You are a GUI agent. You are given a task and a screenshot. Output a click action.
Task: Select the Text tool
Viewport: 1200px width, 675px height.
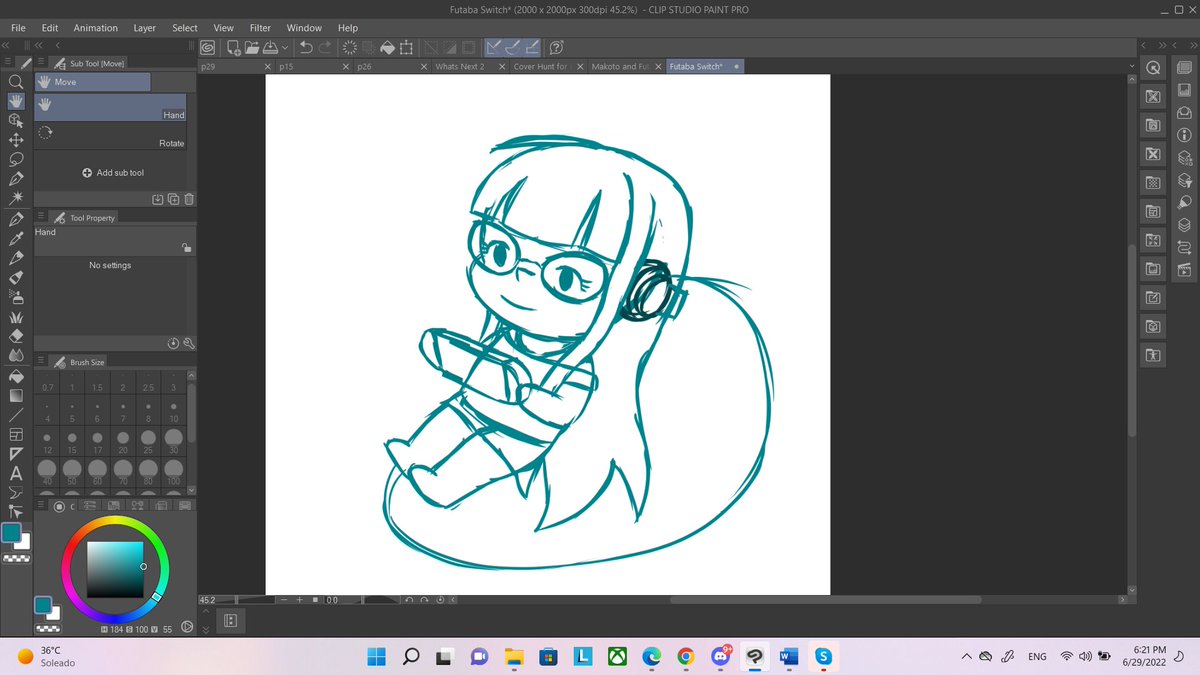(x=16, y=473)
